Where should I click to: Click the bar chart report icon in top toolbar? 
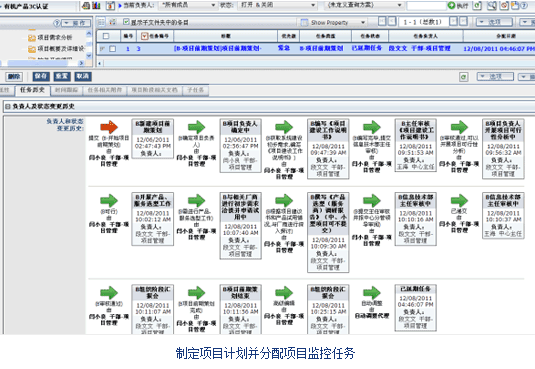(97, 5)
